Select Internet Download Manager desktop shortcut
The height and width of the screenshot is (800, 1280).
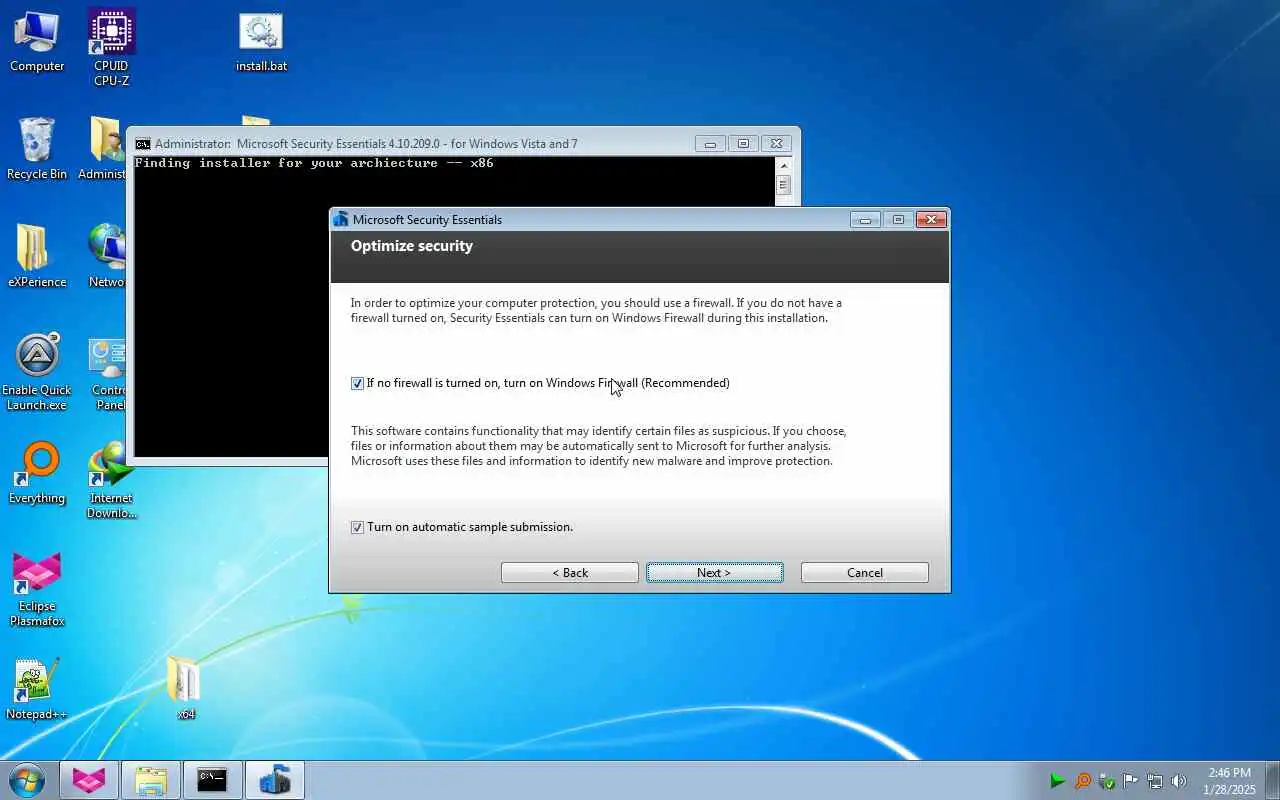coord(111,481)
